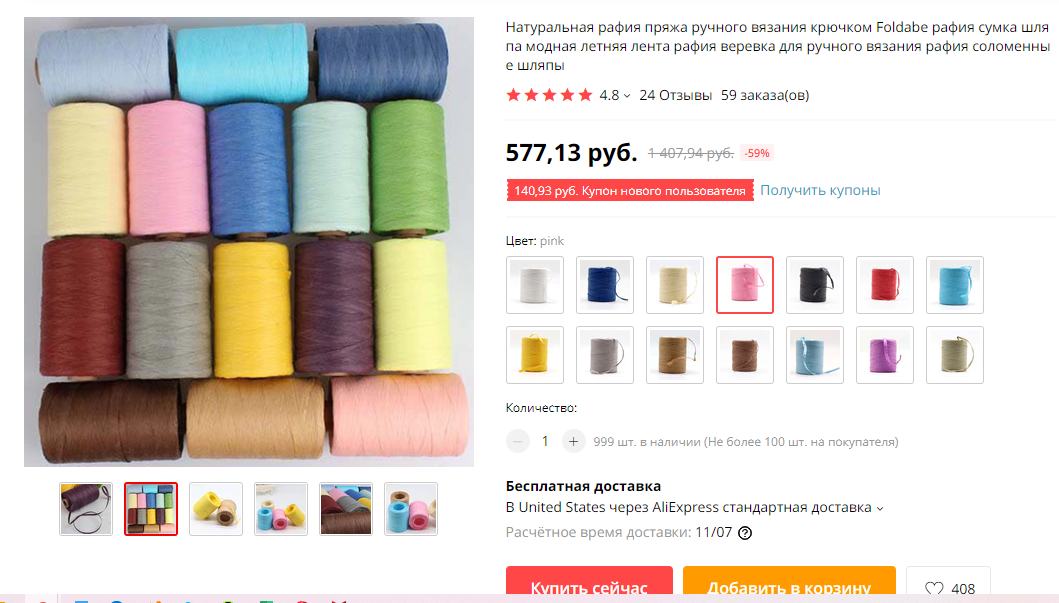
Task: Click the Добавить в корзину button
Action: click(789, 584)
